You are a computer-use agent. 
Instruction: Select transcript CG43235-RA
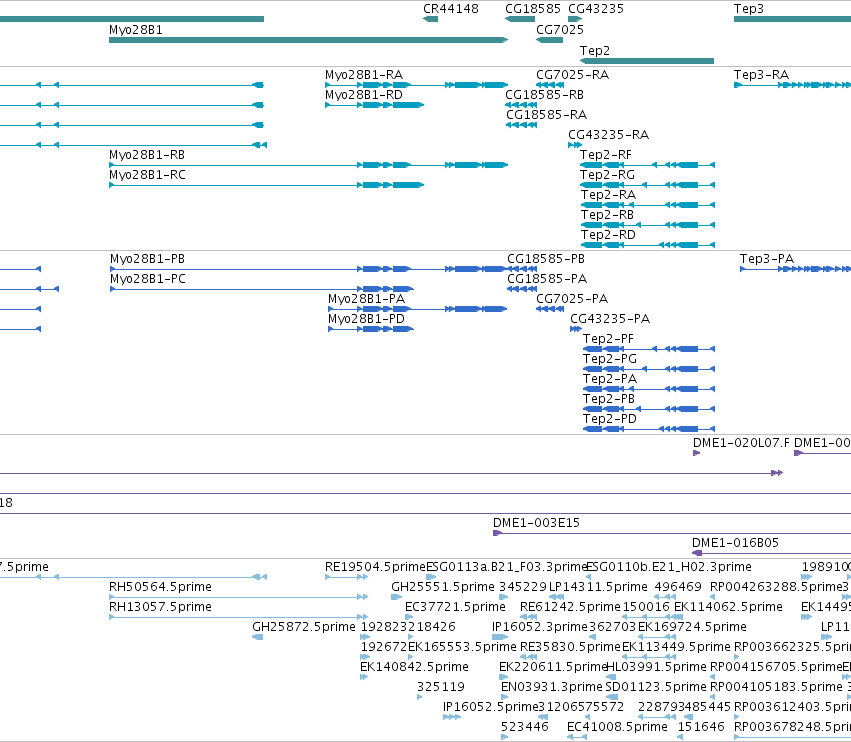pos(575,145)
